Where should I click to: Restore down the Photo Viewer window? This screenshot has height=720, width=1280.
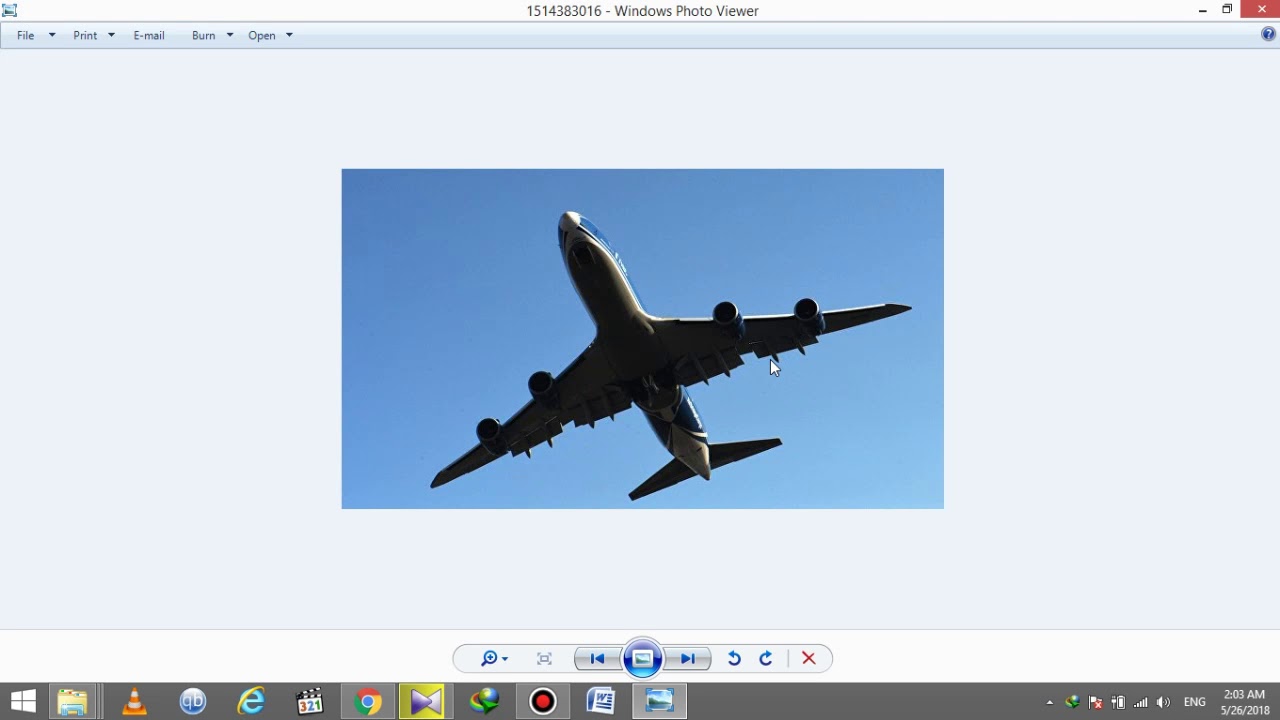(1228, 10)
